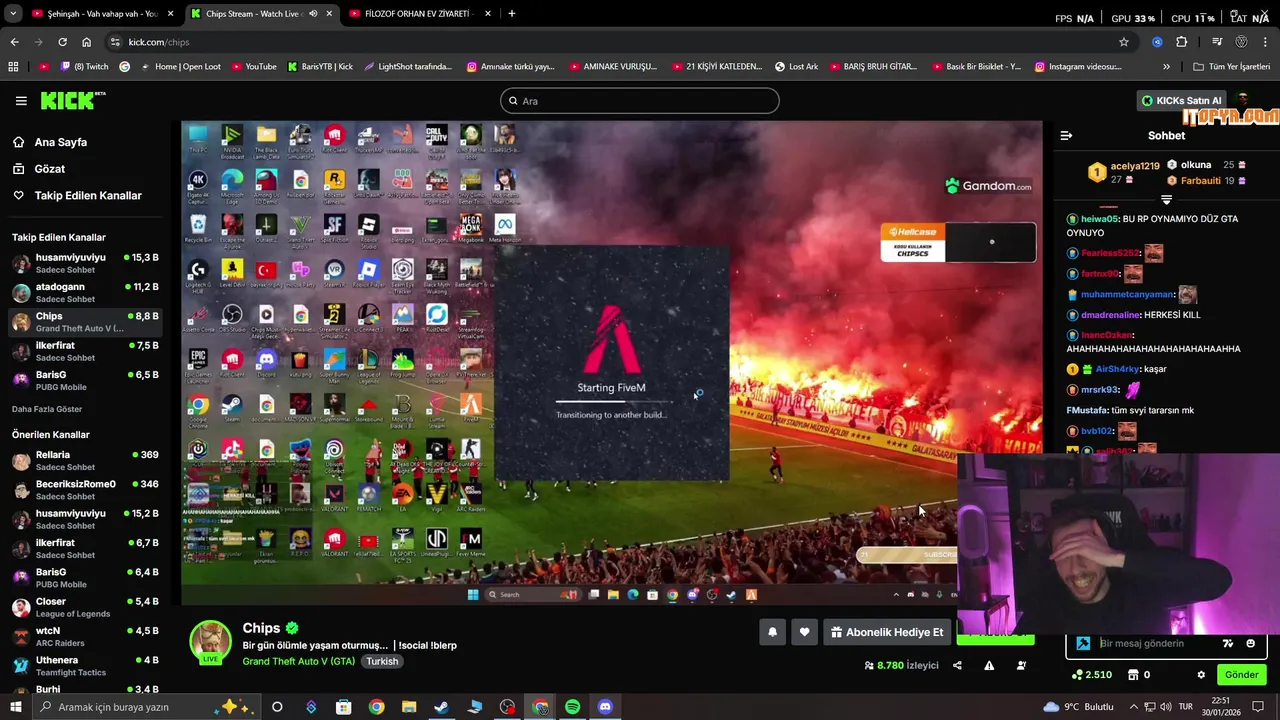
Task: Open husamviyuviyu channel in followed list
Action: pos(85,264)
